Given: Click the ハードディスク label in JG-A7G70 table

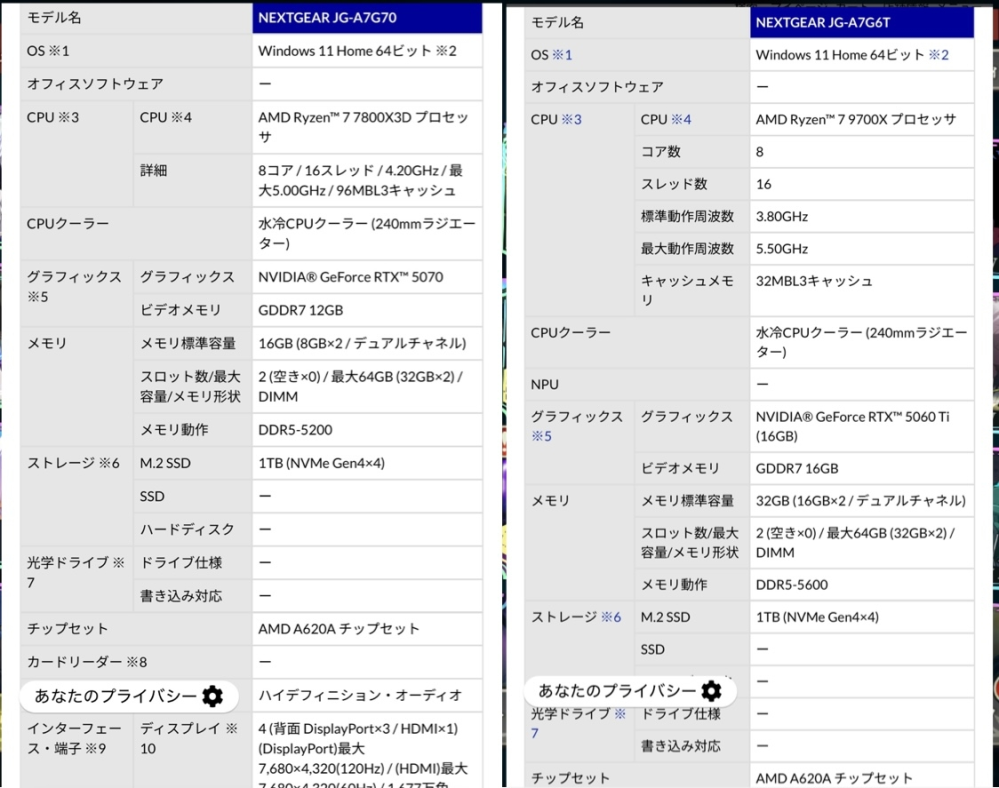Looking at the screenshot, I should coord(187,529).
